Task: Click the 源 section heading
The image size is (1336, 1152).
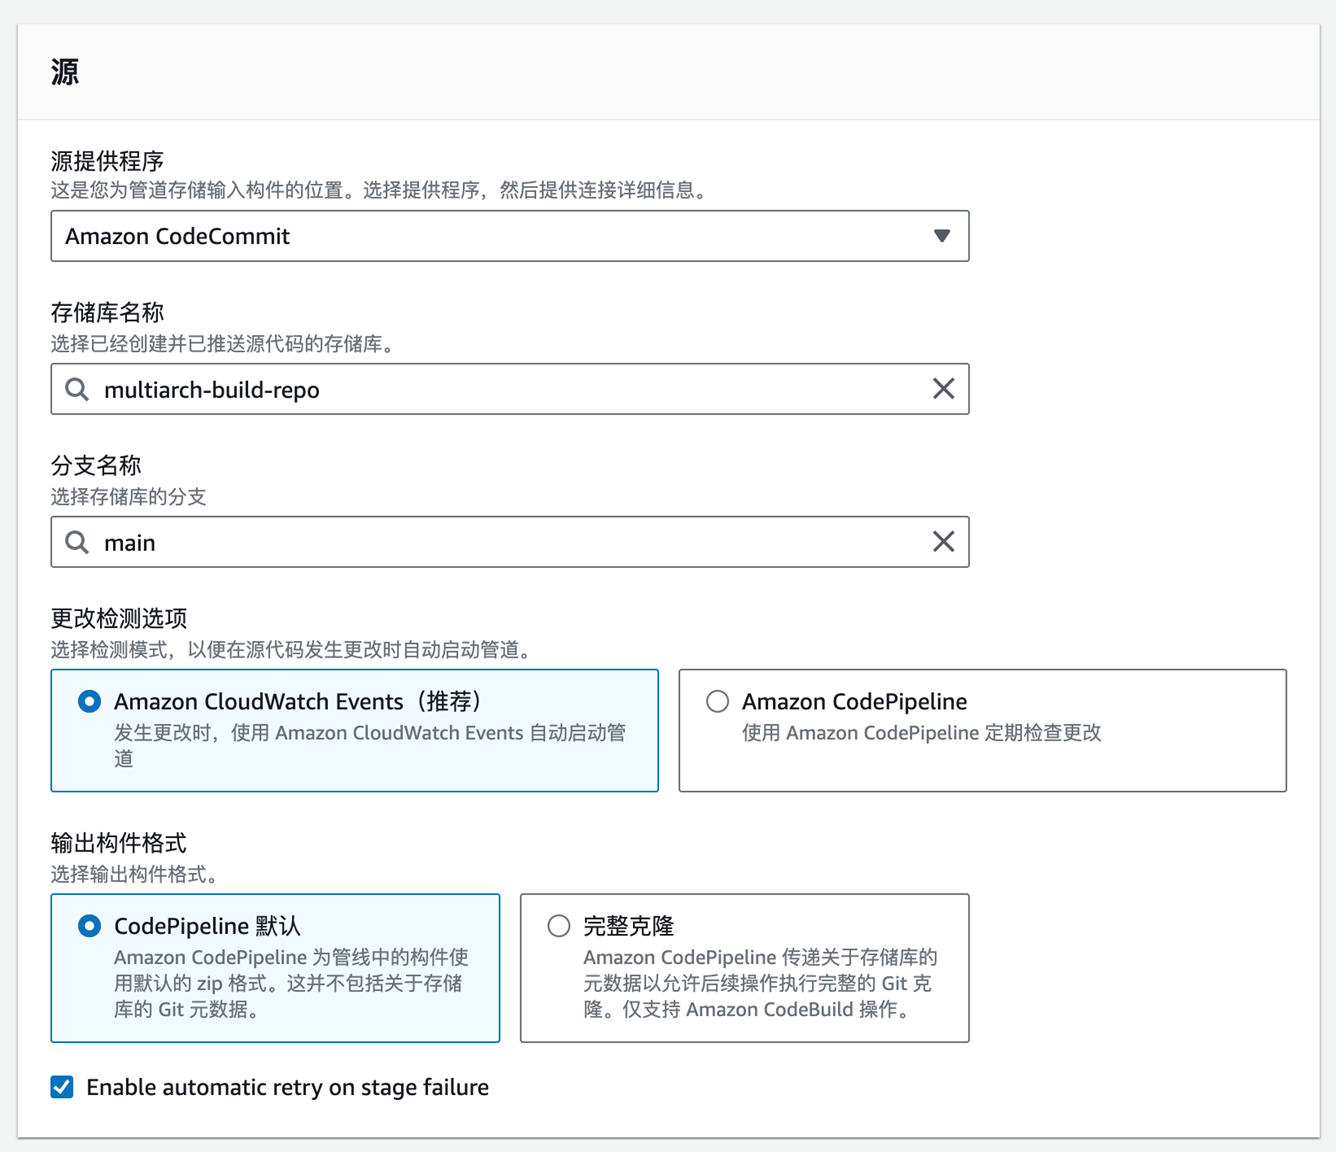Action: (65, 72)
